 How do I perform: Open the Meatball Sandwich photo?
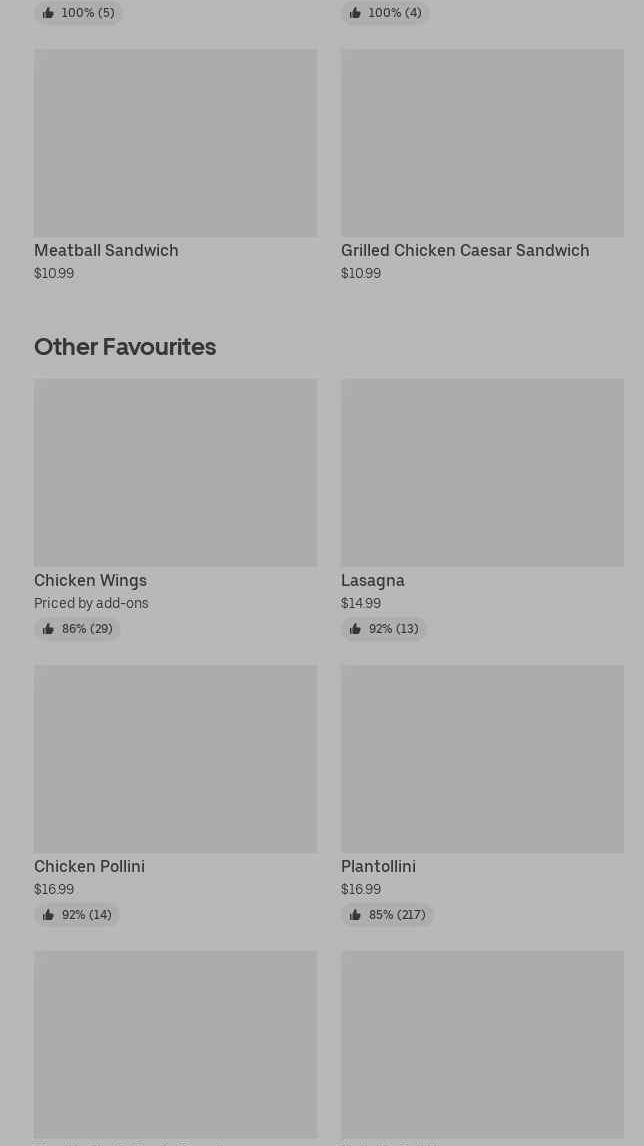[175, 143]
